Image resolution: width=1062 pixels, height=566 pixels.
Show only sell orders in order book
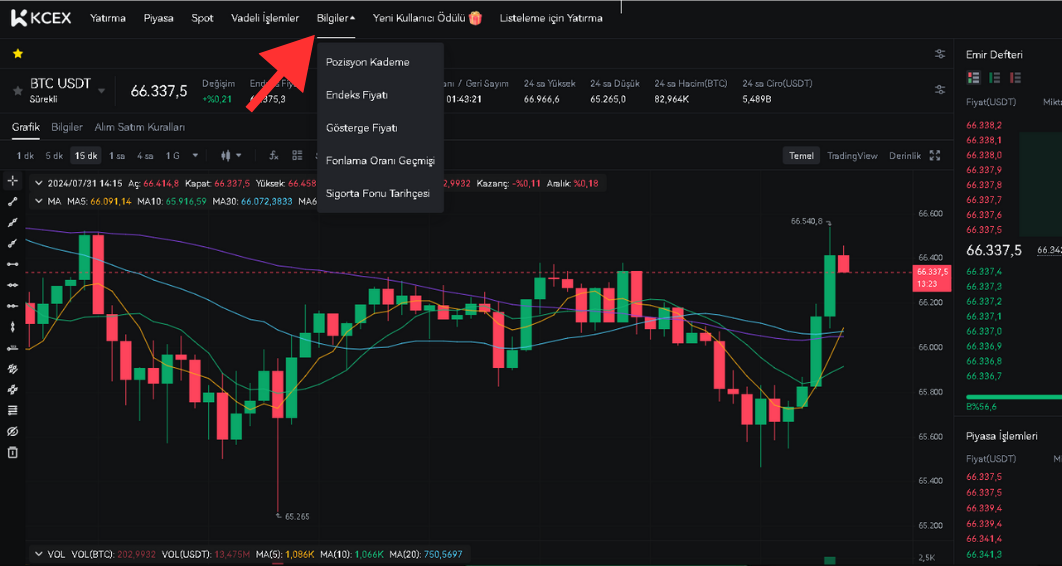(1014, 78)
